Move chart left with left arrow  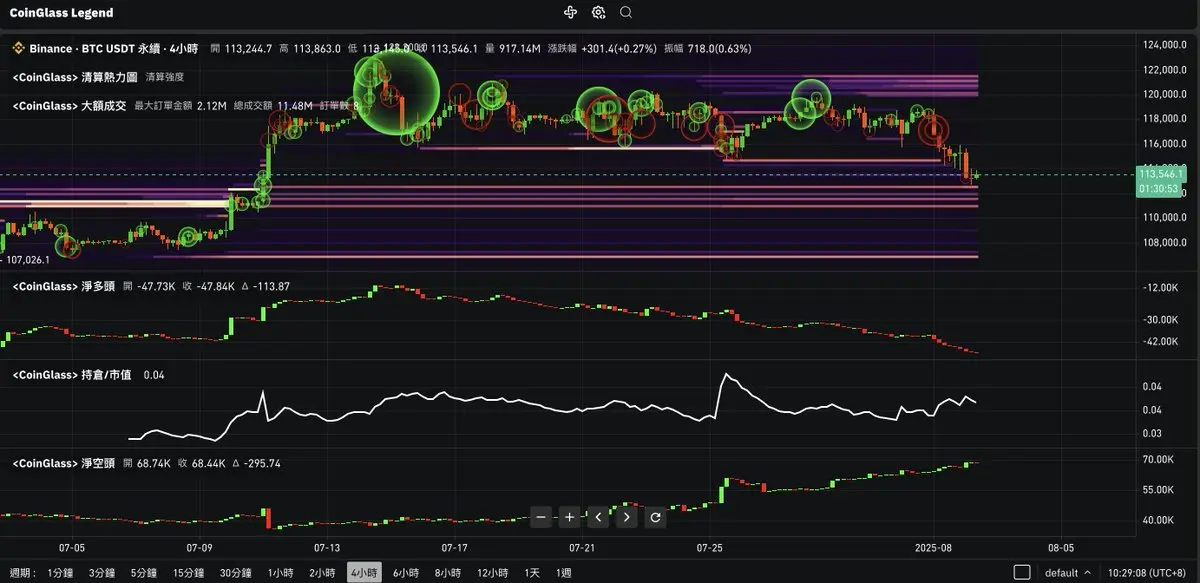coord(598,517)
